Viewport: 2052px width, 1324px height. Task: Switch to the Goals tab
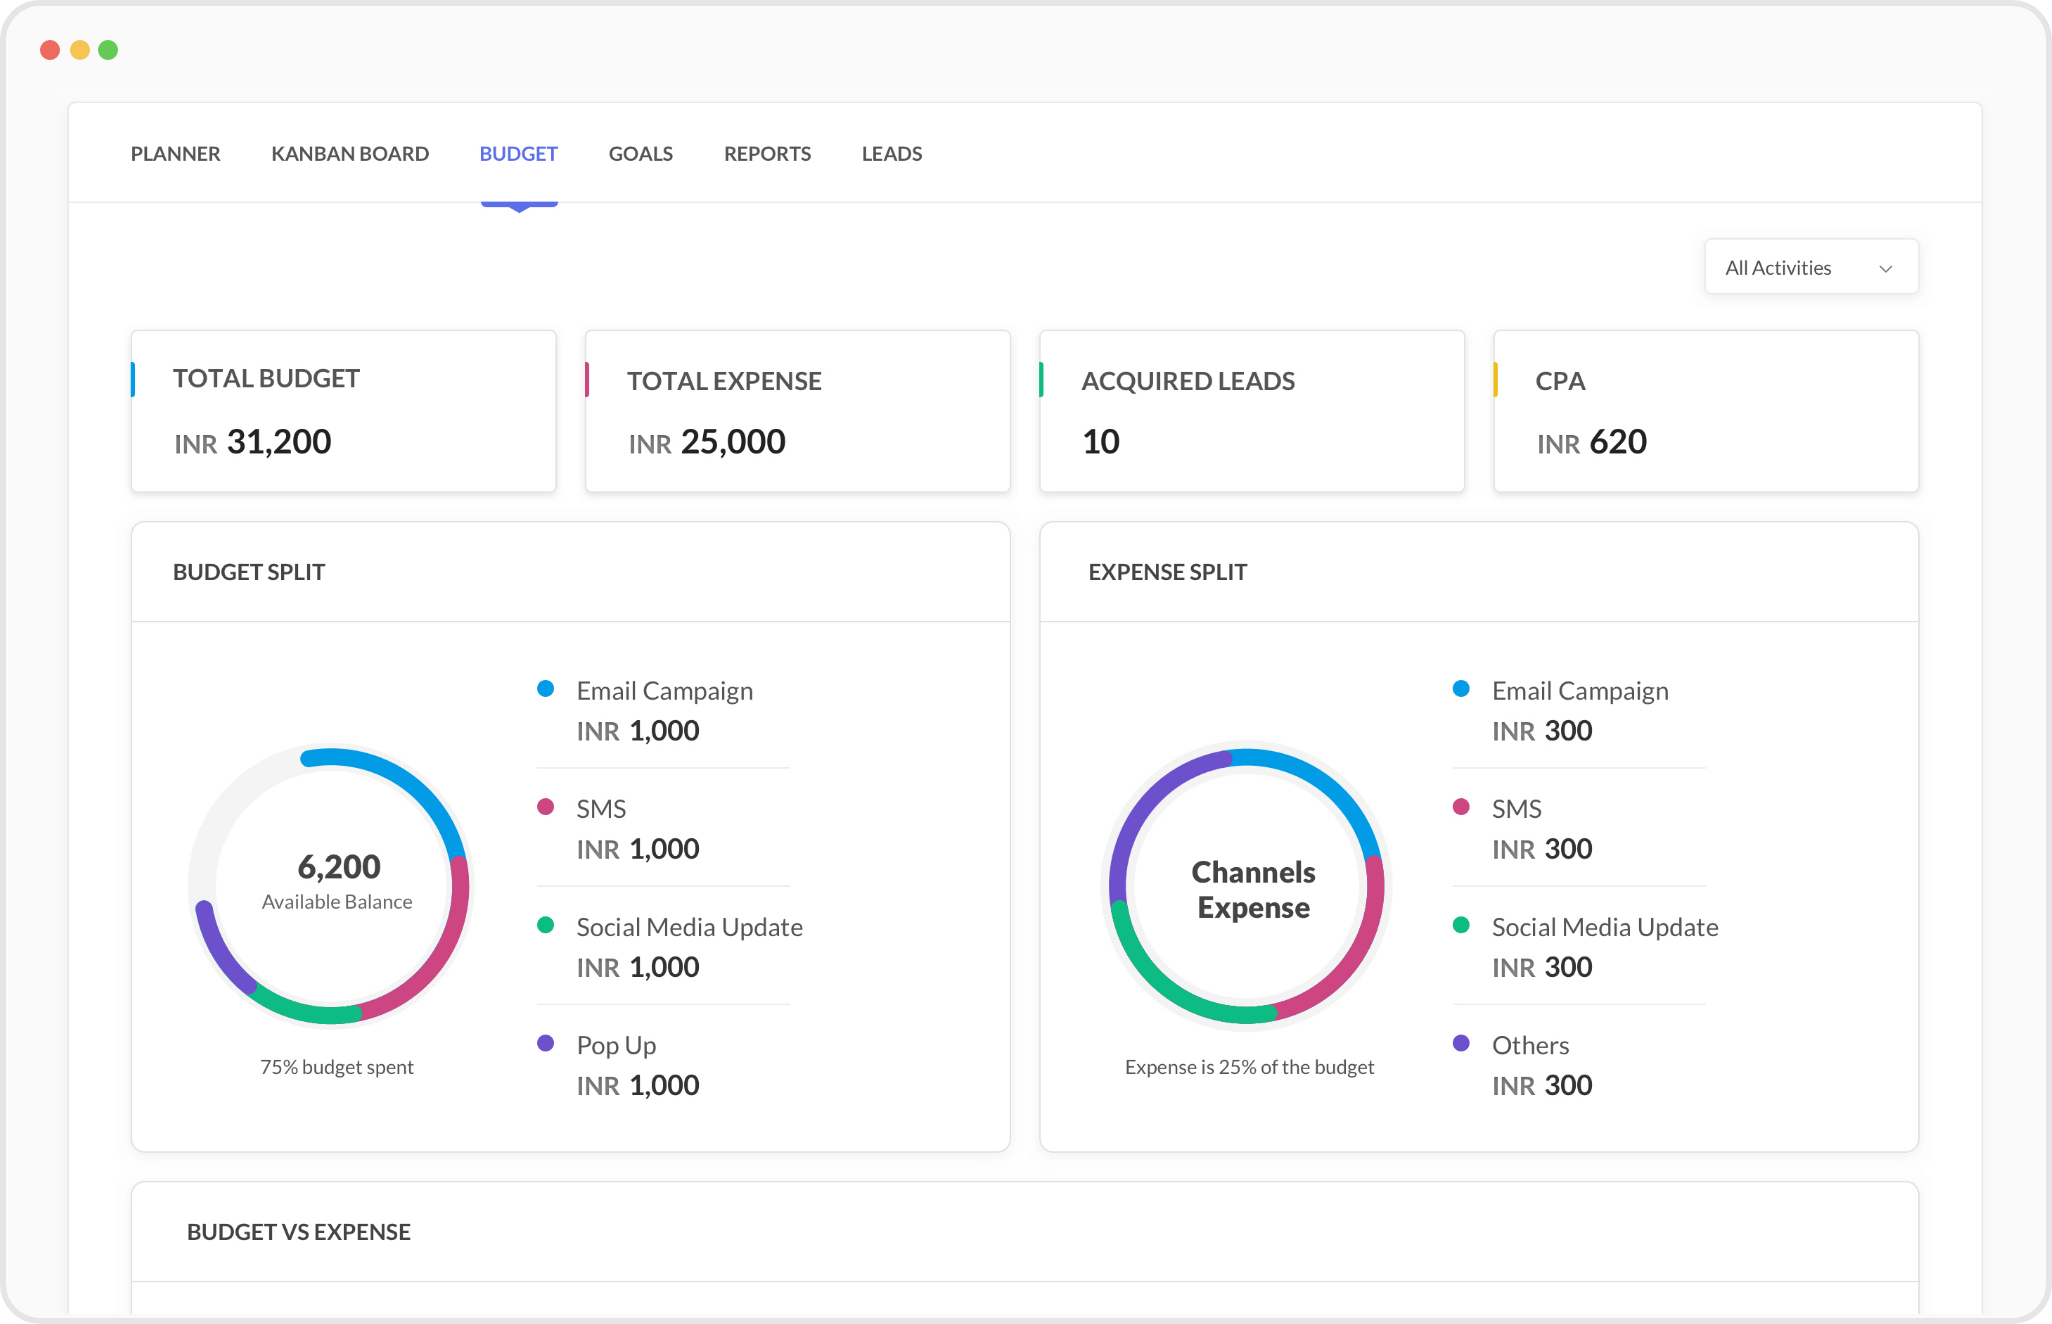tap(640, 153)
